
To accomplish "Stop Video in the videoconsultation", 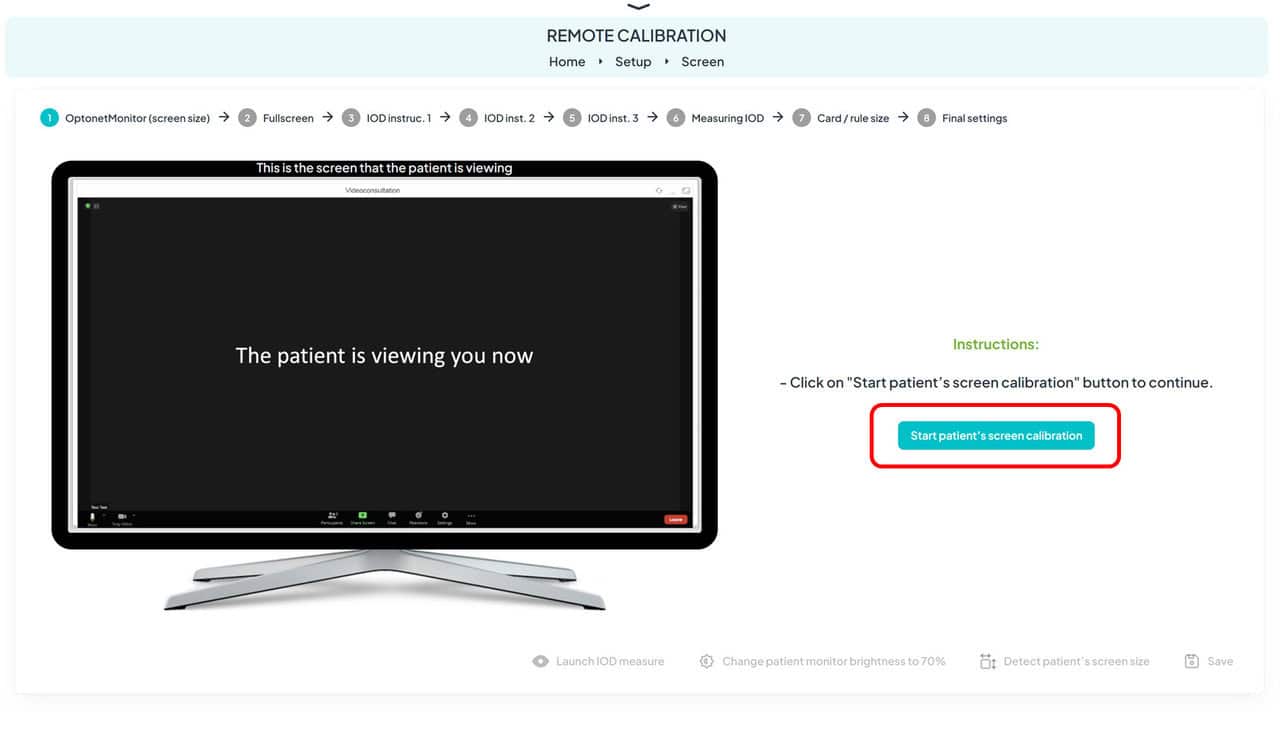I will tap(122, 518).
